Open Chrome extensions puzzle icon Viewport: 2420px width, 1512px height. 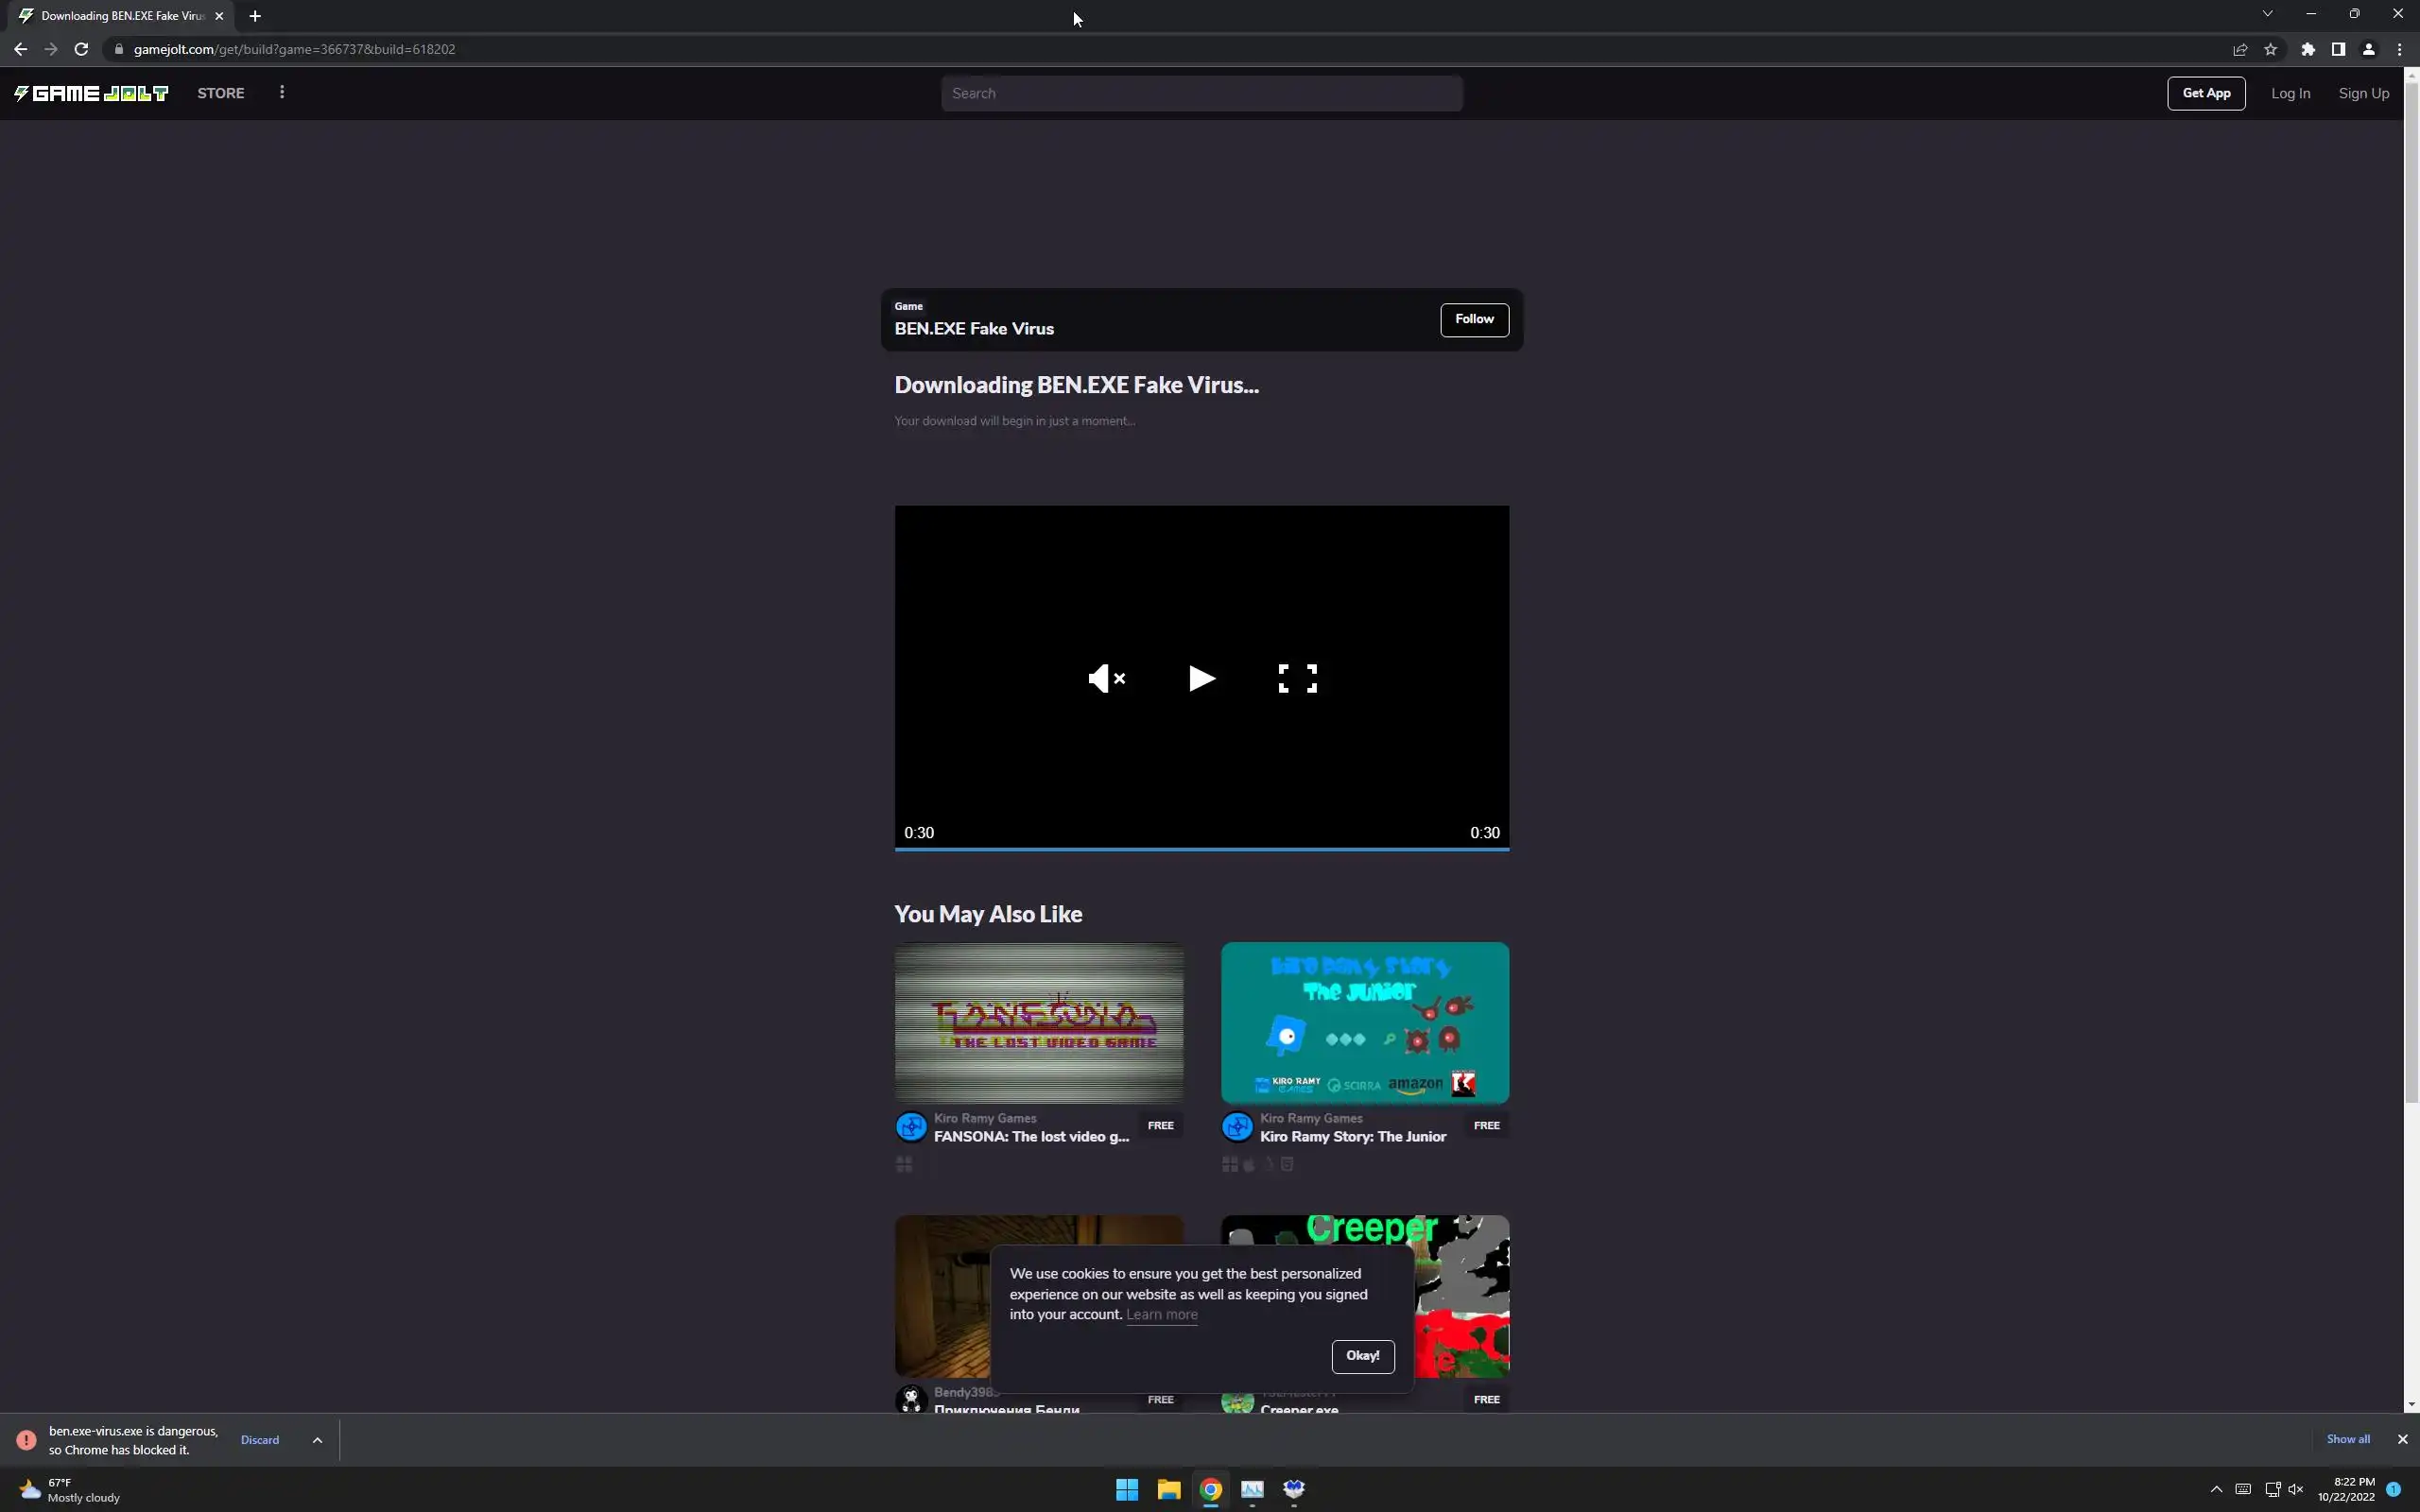[x=2307, y=49]
